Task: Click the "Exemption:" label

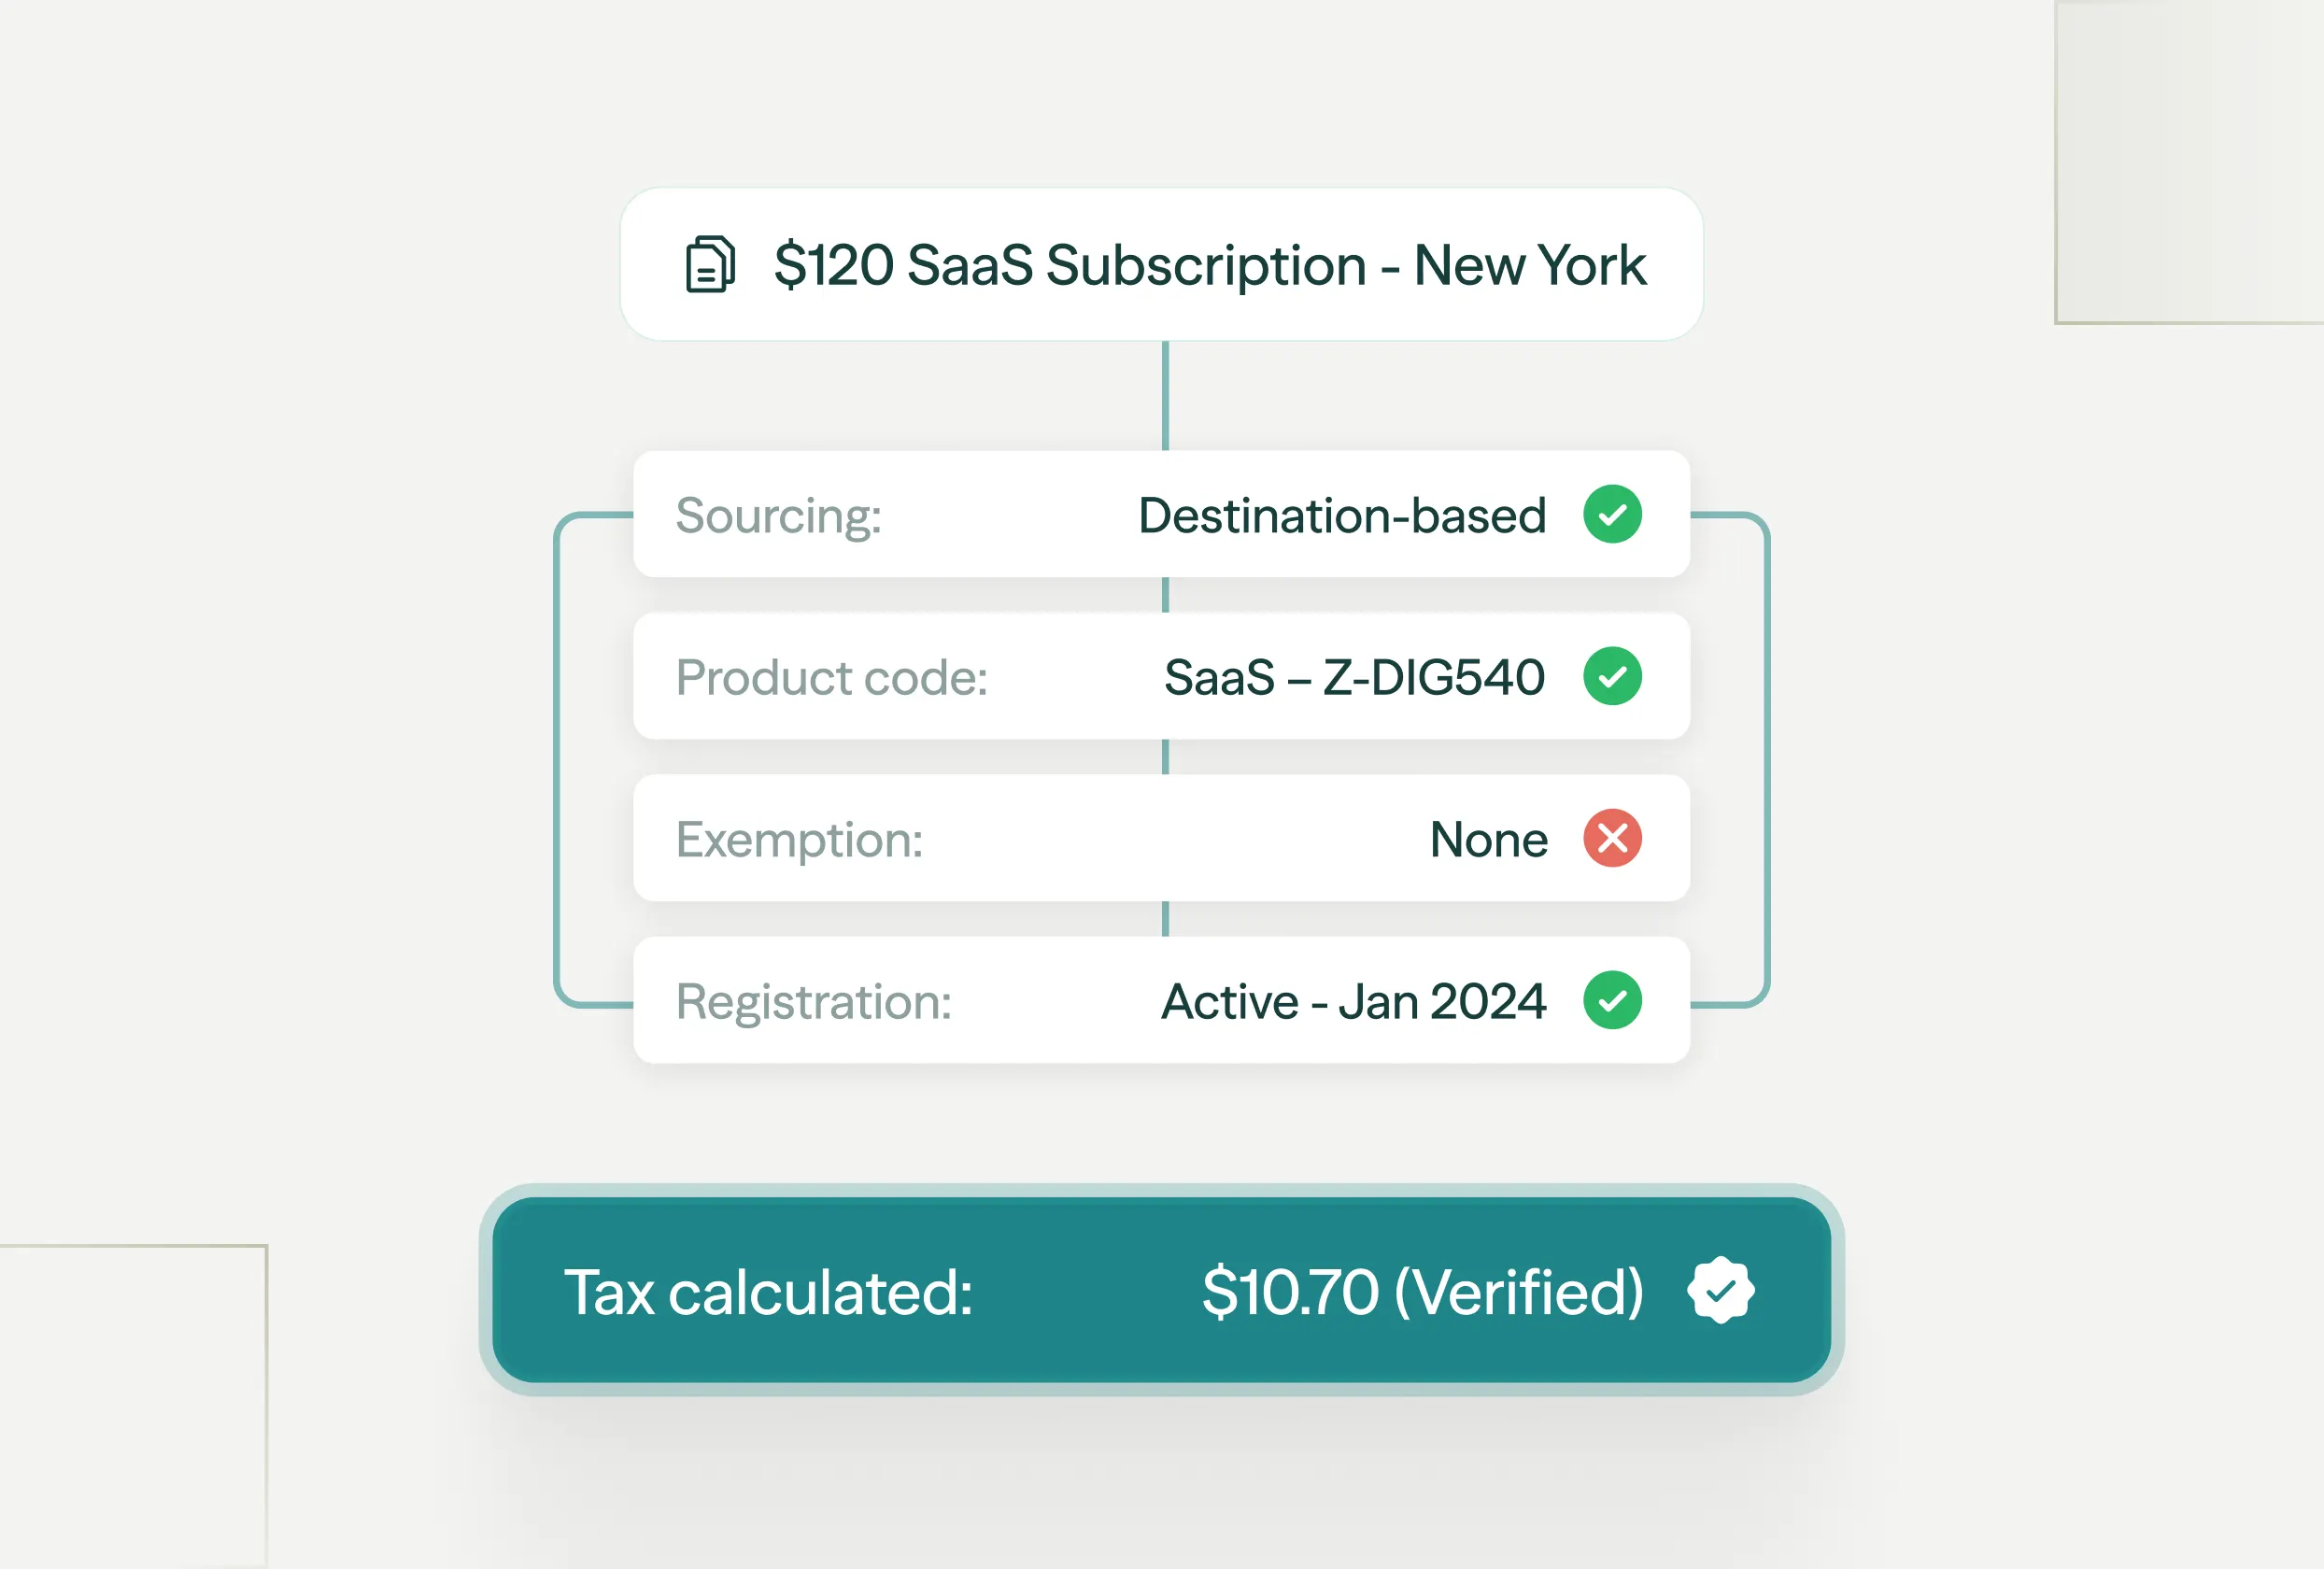Action: point(799,840)
